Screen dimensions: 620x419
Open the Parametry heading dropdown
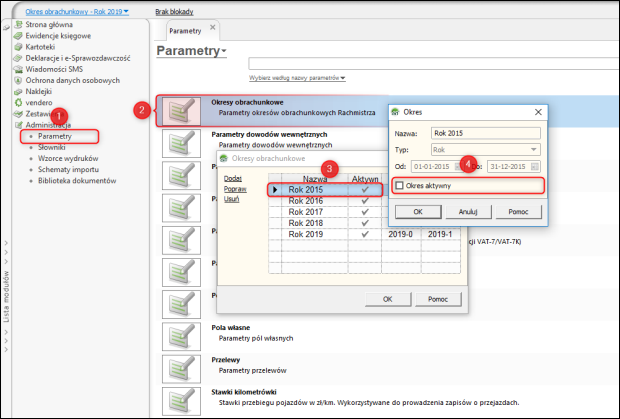[x=191, y=51]
